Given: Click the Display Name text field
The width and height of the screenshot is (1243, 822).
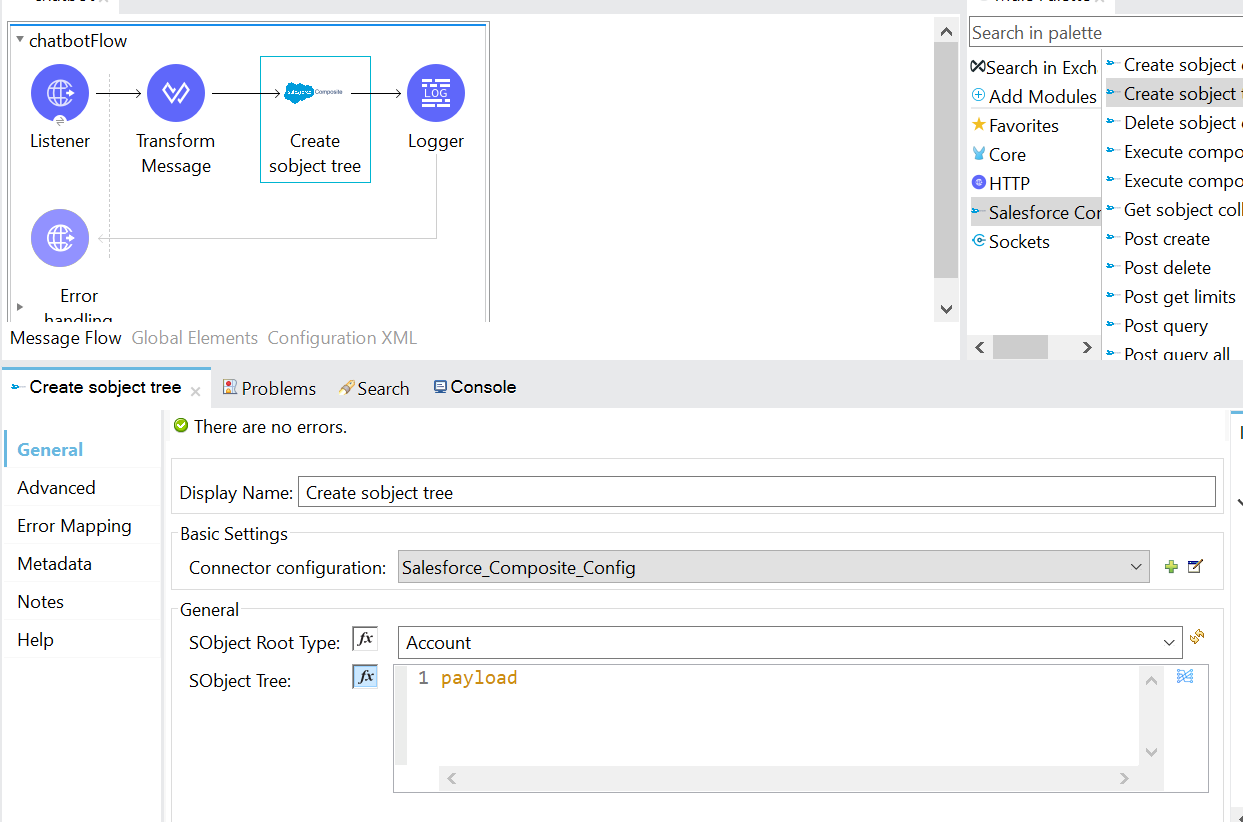Looking at the screenshot, I should click(x=756, y=492).
